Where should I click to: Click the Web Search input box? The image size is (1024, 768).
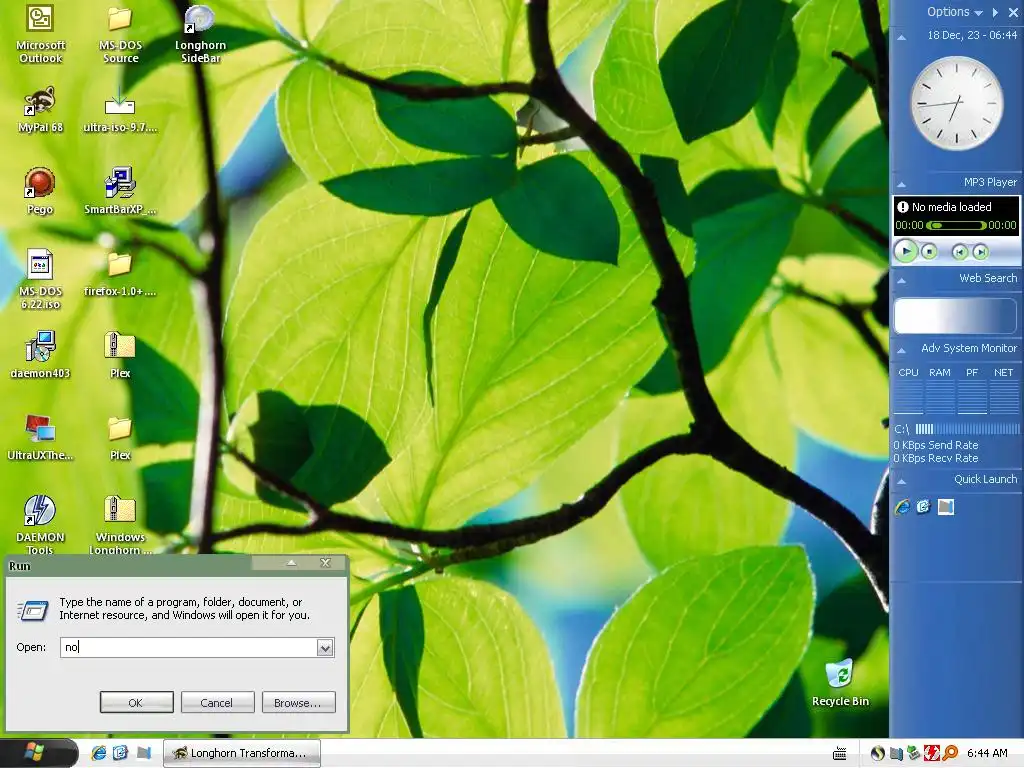click(x=955, y=316)
